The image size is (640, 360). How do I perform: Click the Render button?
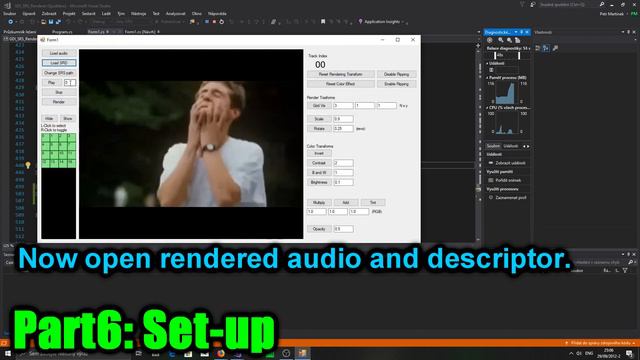[59, 102]
